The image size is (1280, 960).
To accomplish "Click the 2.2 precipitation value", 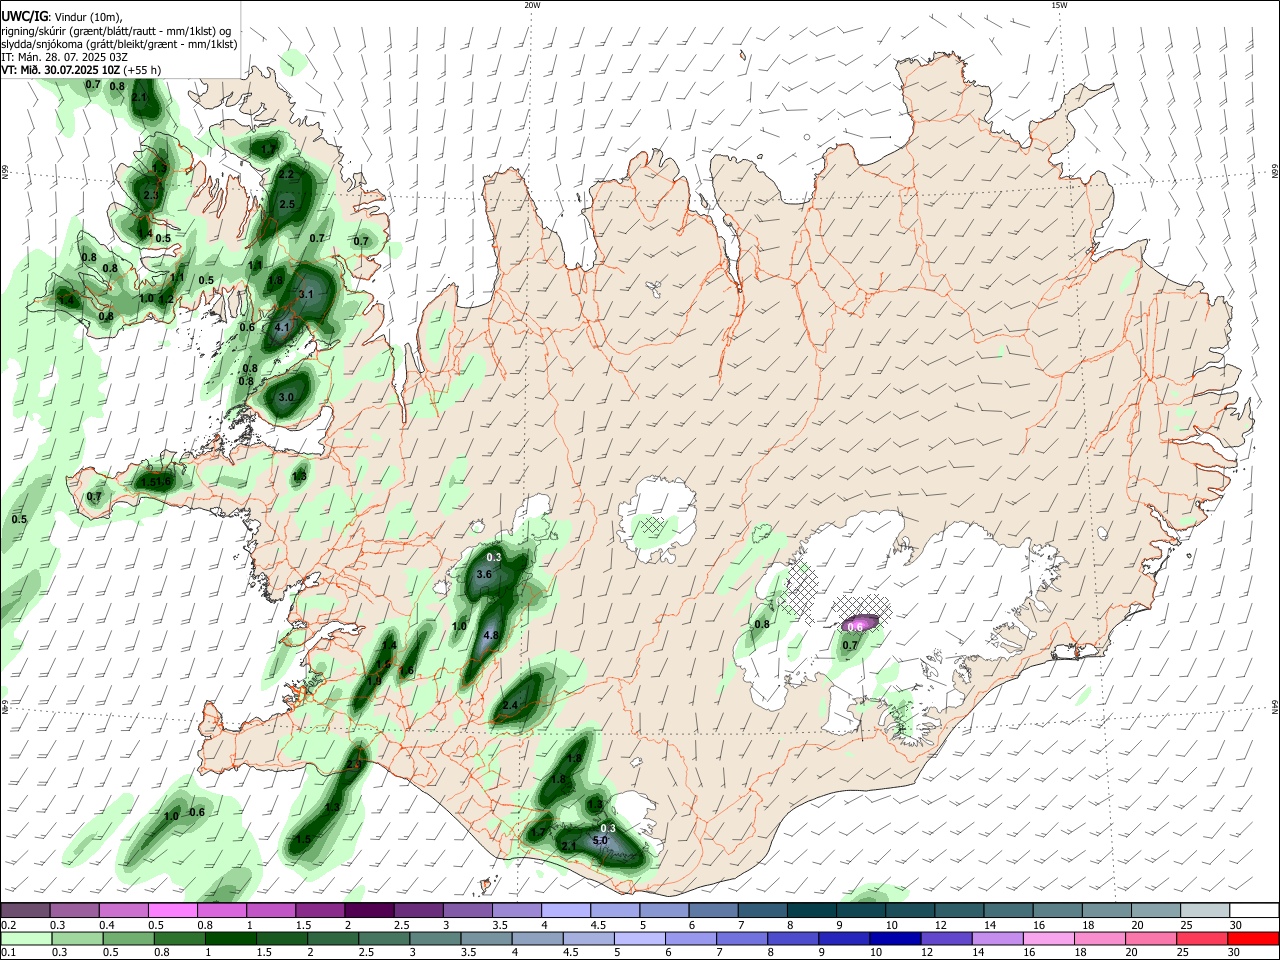I will click(286, 174).
